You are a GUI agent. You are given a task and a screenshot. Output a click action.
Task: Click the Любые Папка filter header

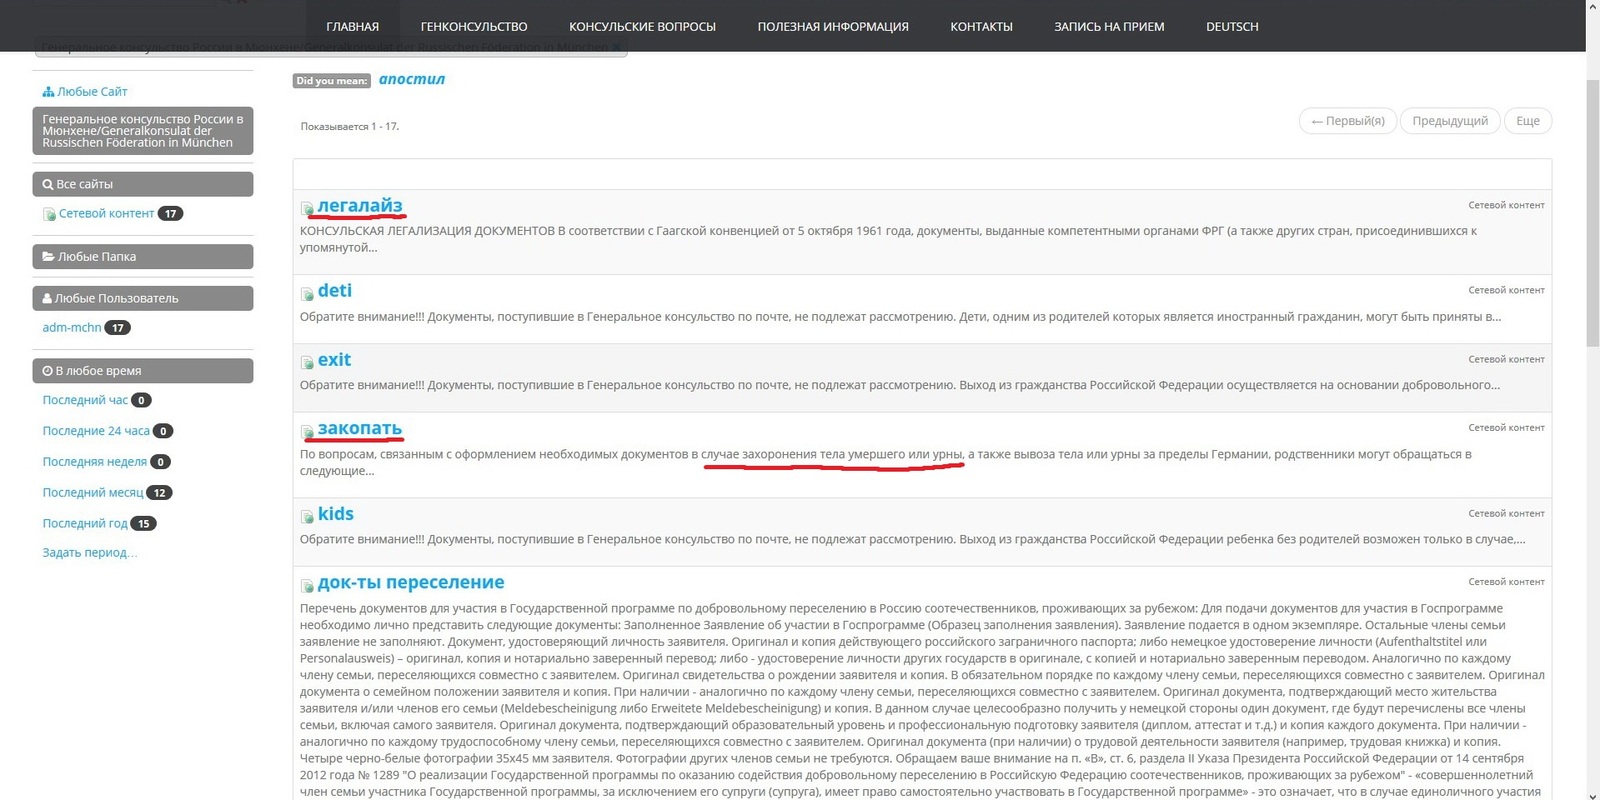tap(142, 256)
